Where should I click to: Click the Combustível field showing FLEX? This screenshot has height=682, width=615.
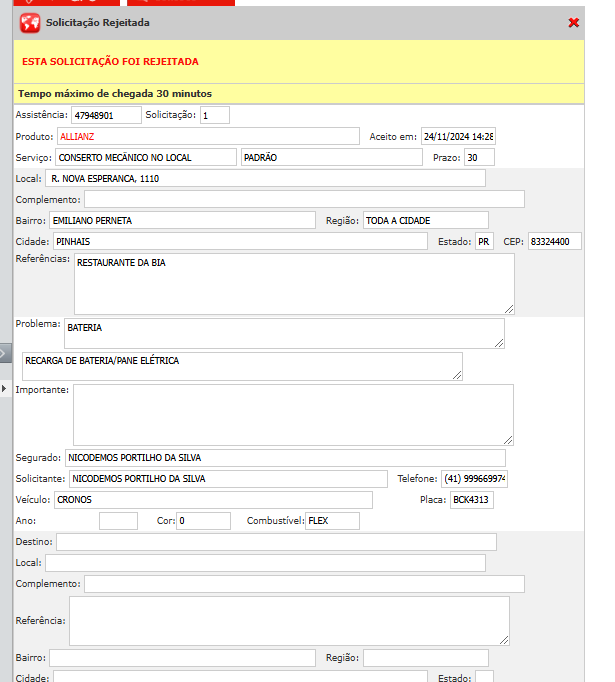tap(332, 521)
